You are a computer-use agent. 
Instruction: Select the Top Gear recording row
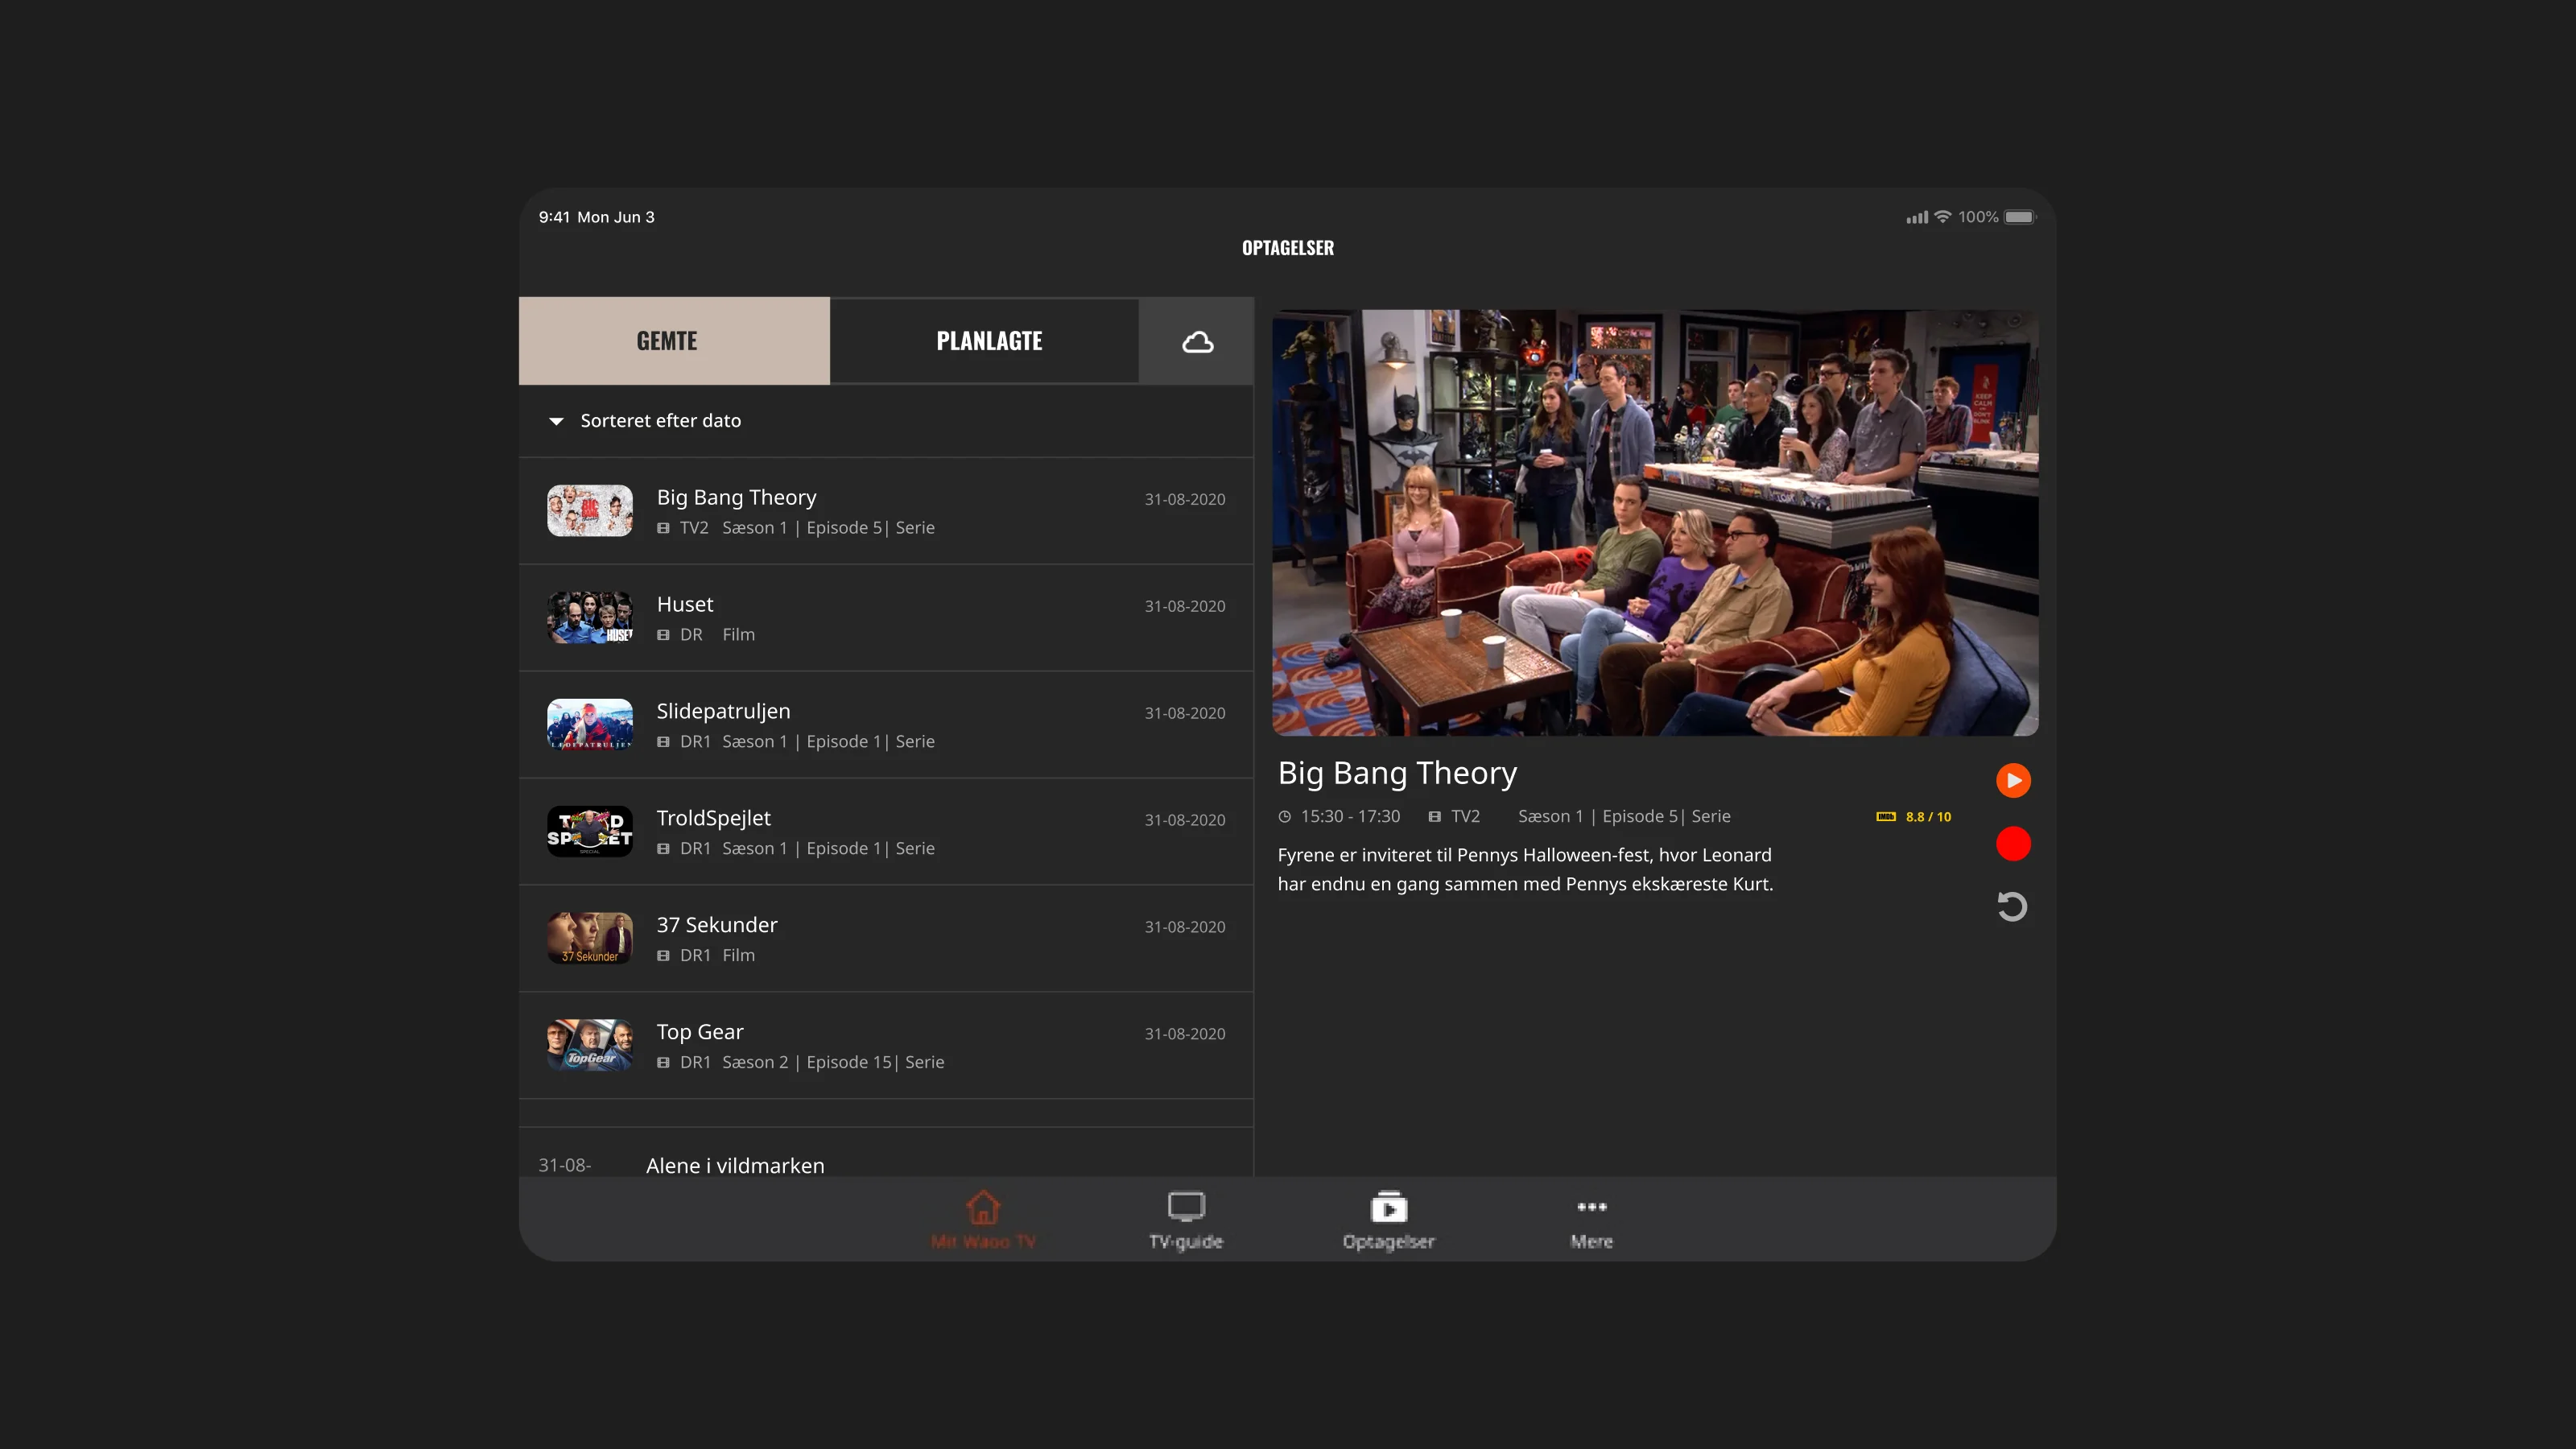point(886,1046)
